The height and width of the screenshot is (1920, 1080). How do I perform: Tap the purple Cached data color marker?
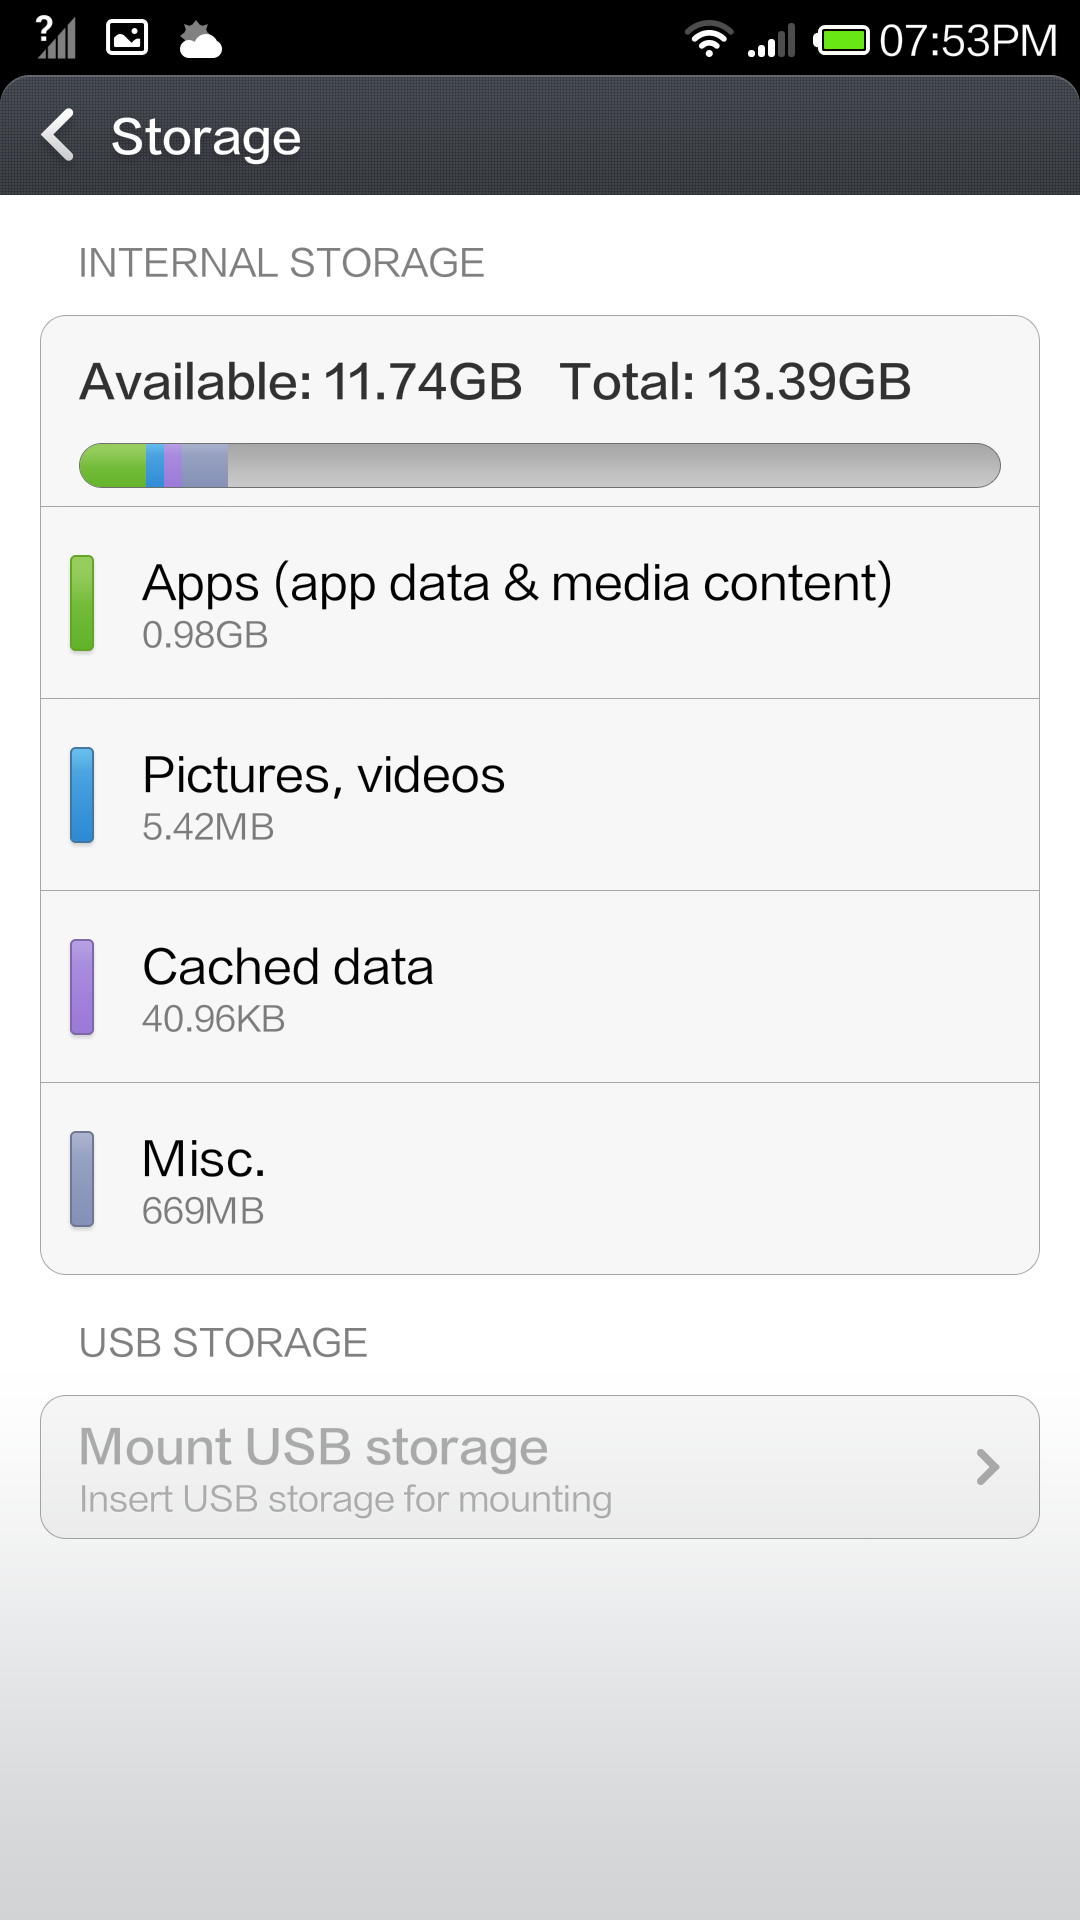(x=82, y=987)
